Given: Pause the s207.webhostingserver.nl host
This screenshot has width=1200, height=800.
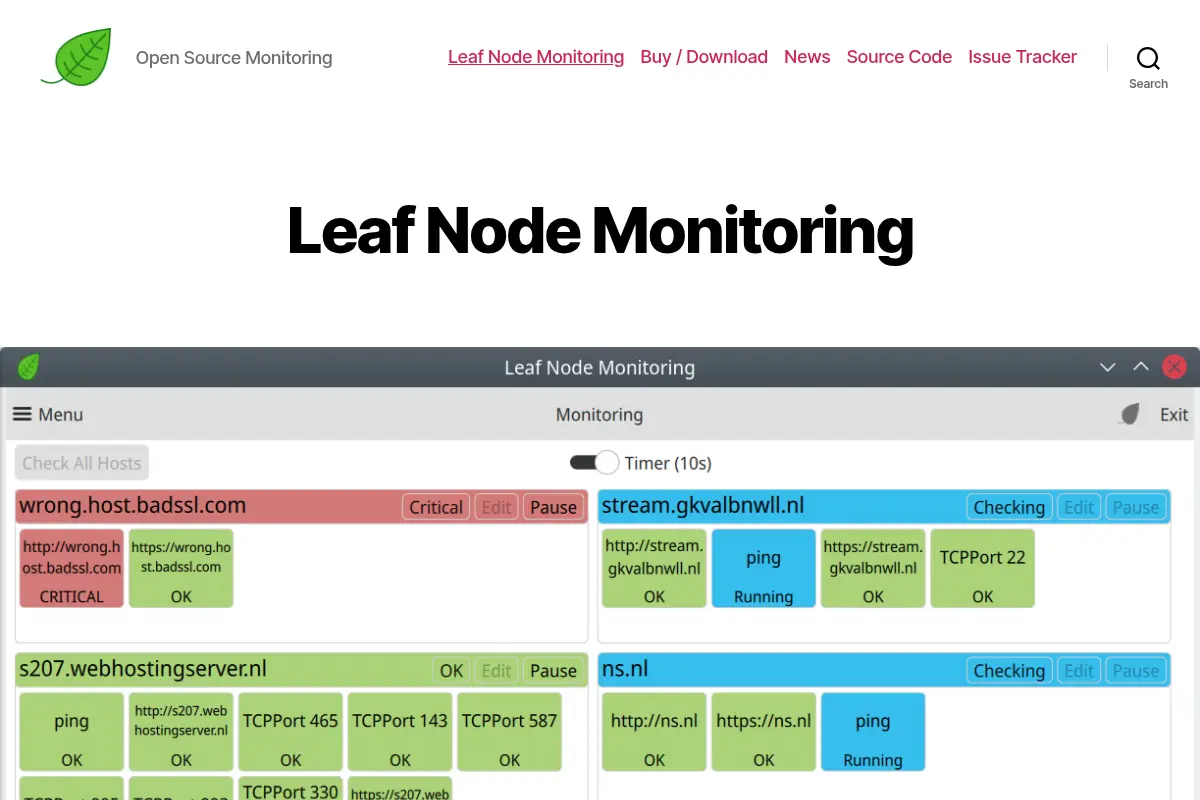Looking at the screenshot, I should [553, 670].
